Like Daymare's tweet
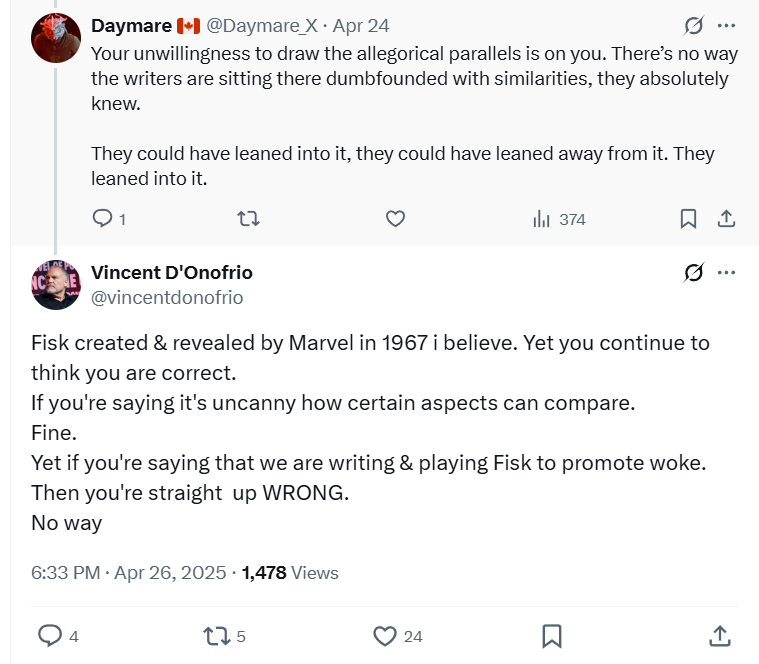Image resolution: width=759 pixels, height=664 pixels. pos(395,219)
